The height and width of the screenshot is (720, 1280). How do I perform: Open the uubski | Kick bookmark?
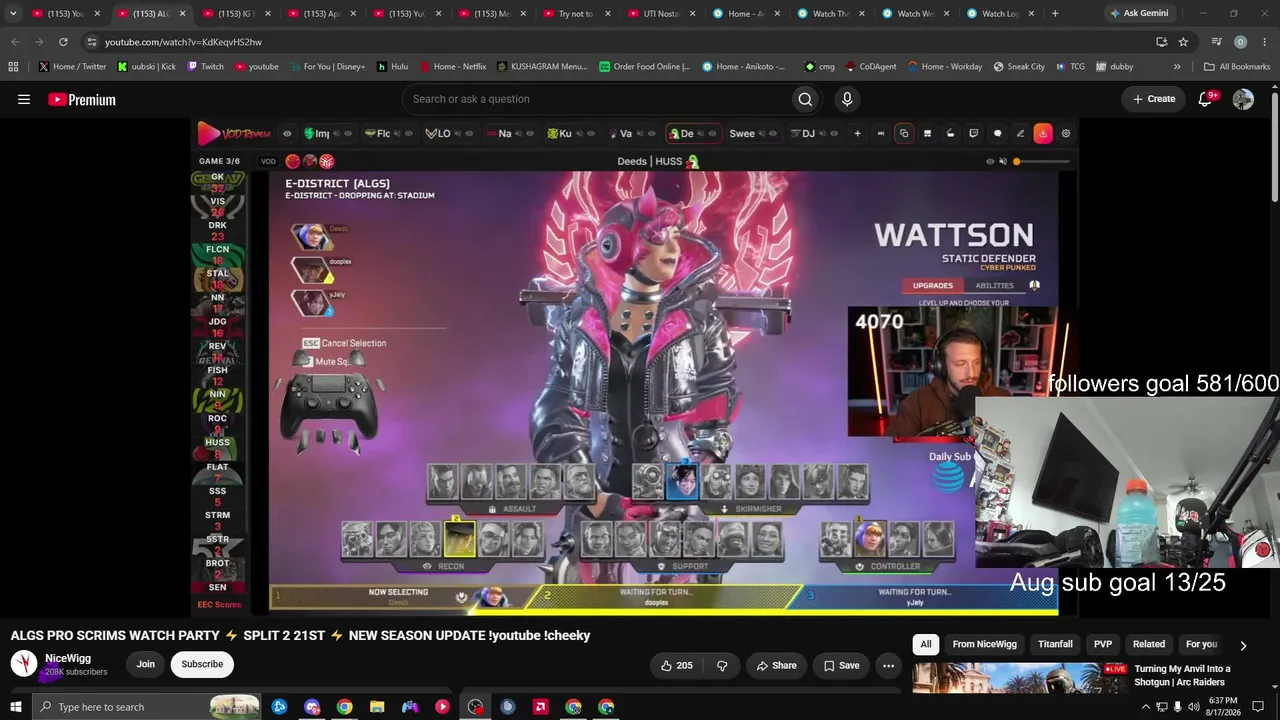[x=146, y=67]
